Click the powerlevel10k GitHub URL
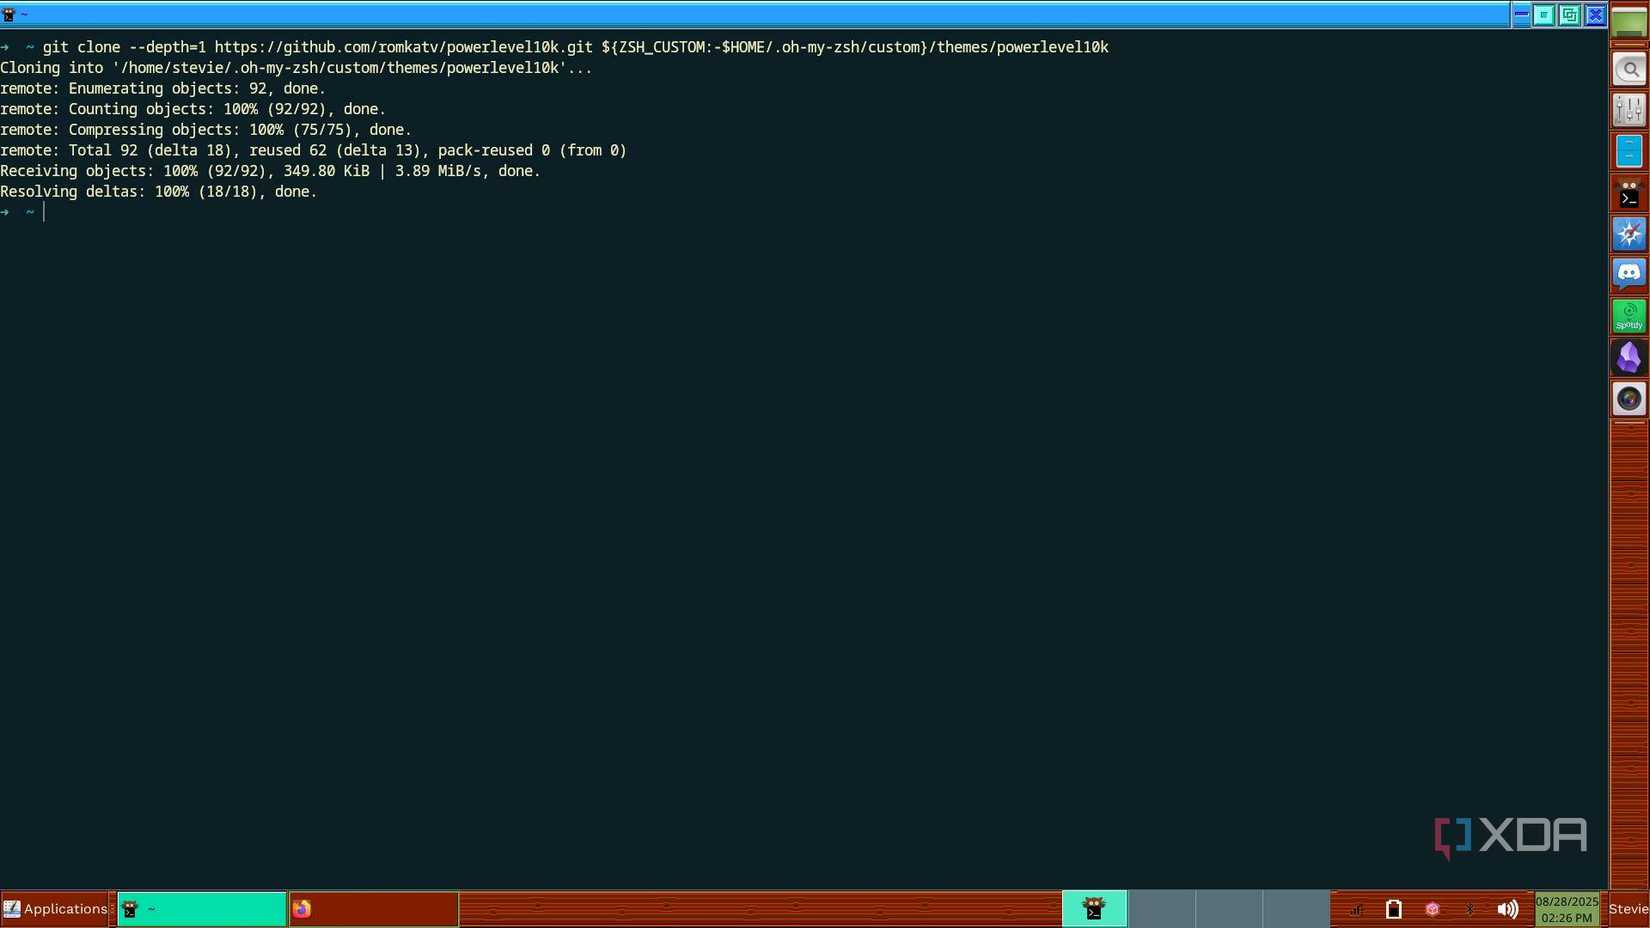Screen dimensions: 1650x928 tap(400, 46)
